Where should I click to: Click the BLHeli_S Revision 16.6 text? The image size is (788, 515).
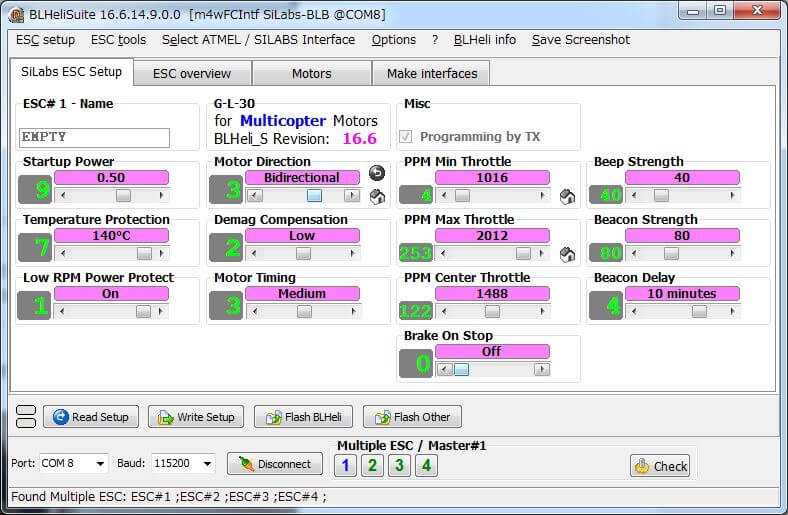click(295, 139)
